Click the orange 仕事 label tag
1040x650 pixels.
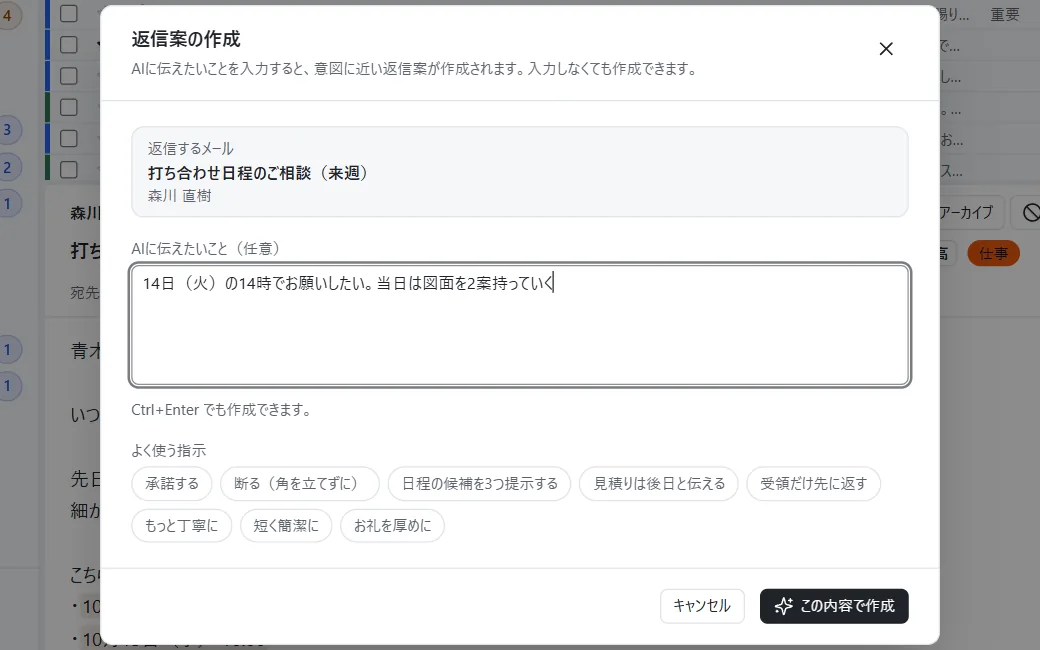point(993,253)
